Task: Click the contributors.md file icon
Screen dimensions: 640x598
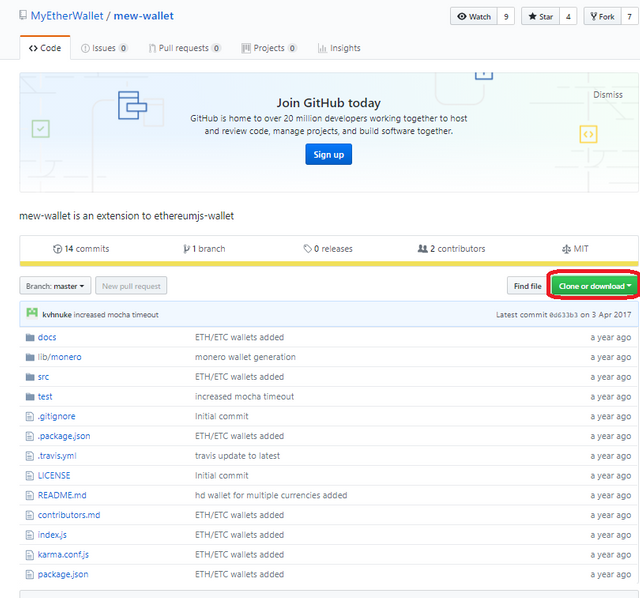Action: point(29,515)
